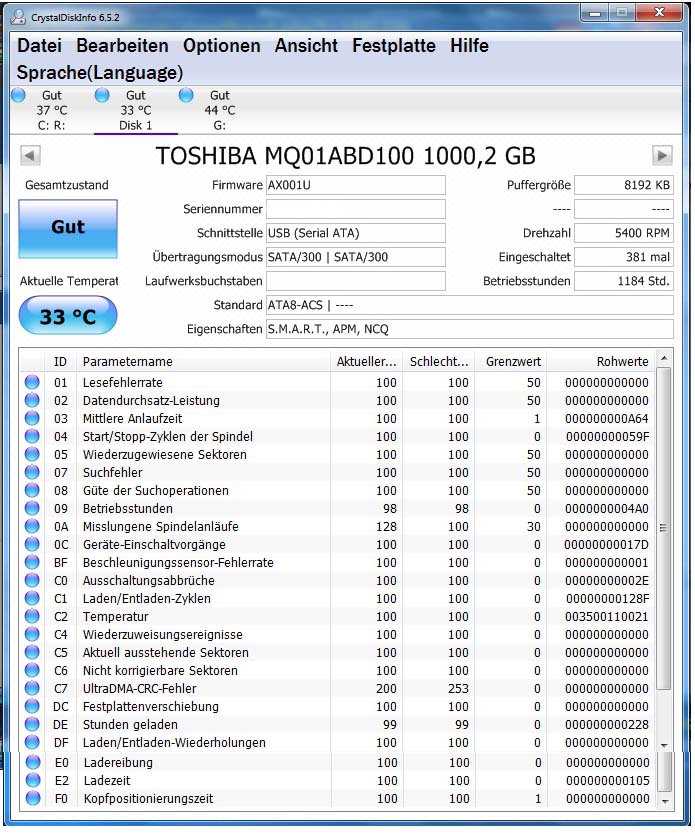The width and height of the screenshot is (695, 835).
Task: Click status orb for Betriebsstunden attribute 09
Action: (32, 509)
